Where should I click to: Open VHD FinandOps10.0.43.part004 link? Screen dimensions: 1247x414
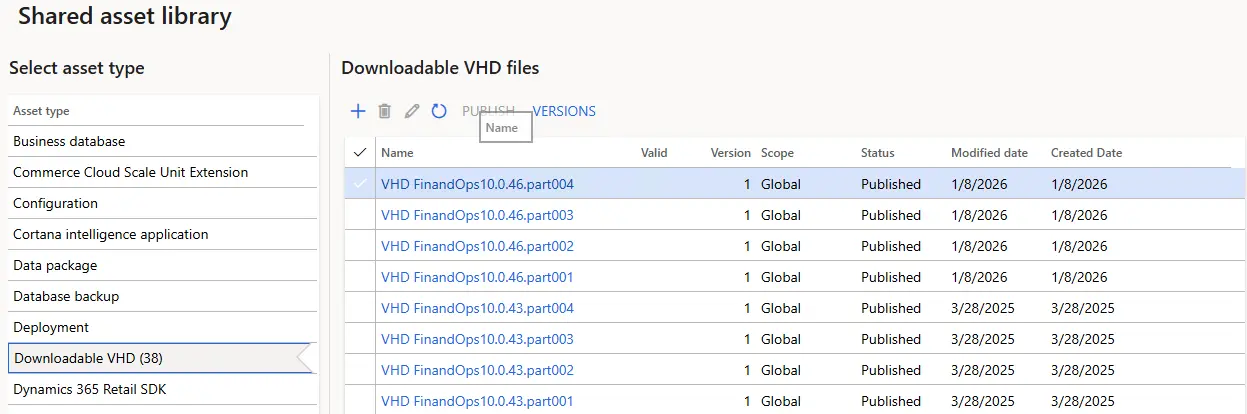point(477,308)
